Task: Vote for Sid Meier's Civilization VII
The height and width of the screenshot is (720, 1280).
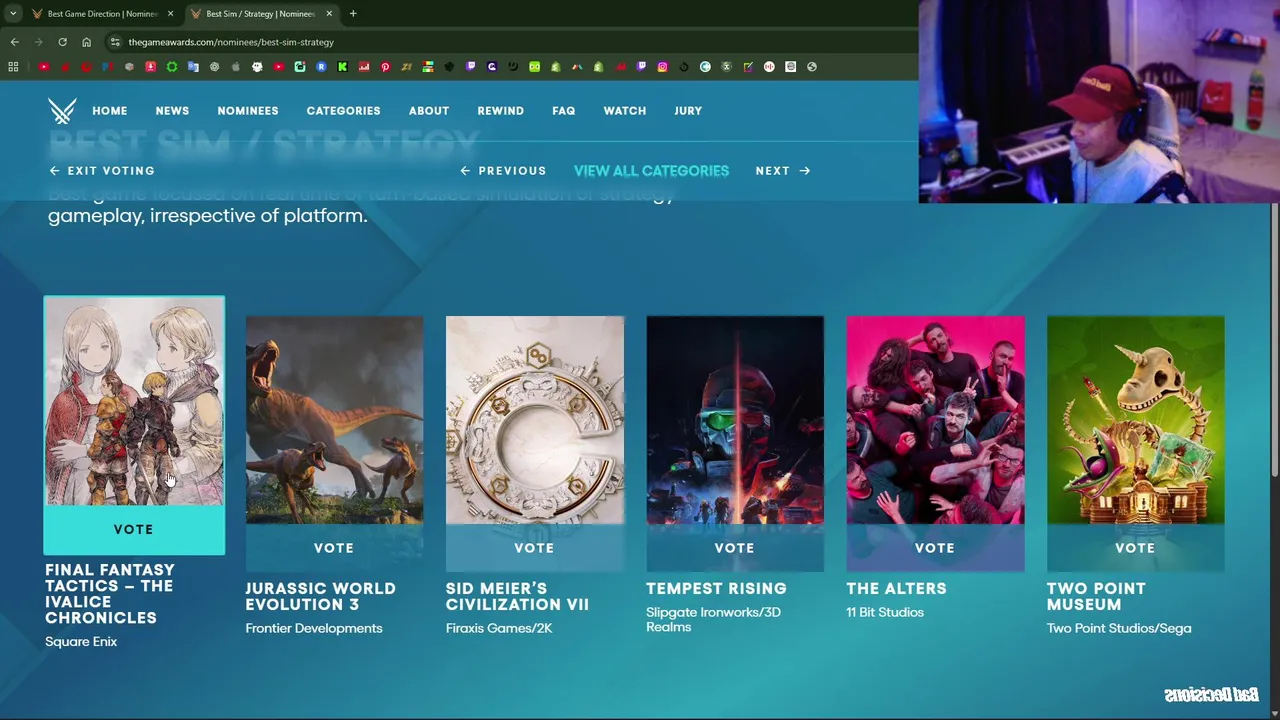Action: pyautogui.click(x=534, y=548)
